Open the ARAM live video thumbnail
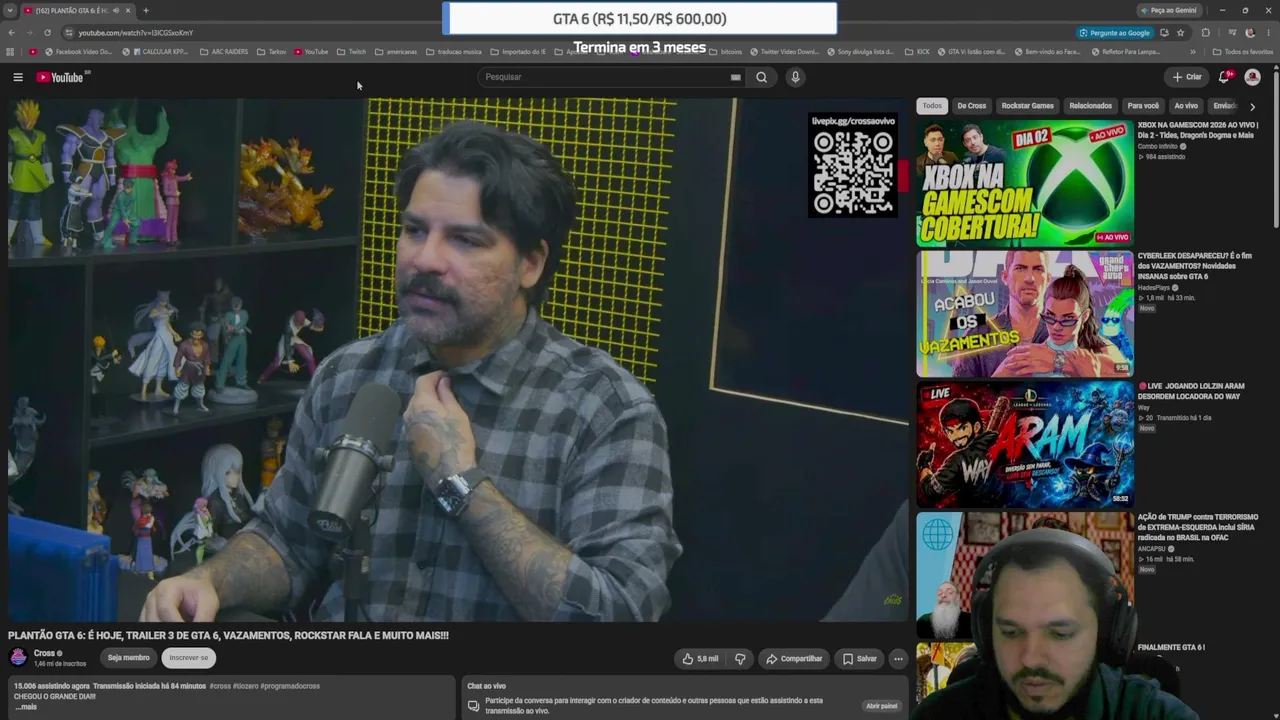The width and height of the screenshot is (1280, 720). tap(1025, 444)
